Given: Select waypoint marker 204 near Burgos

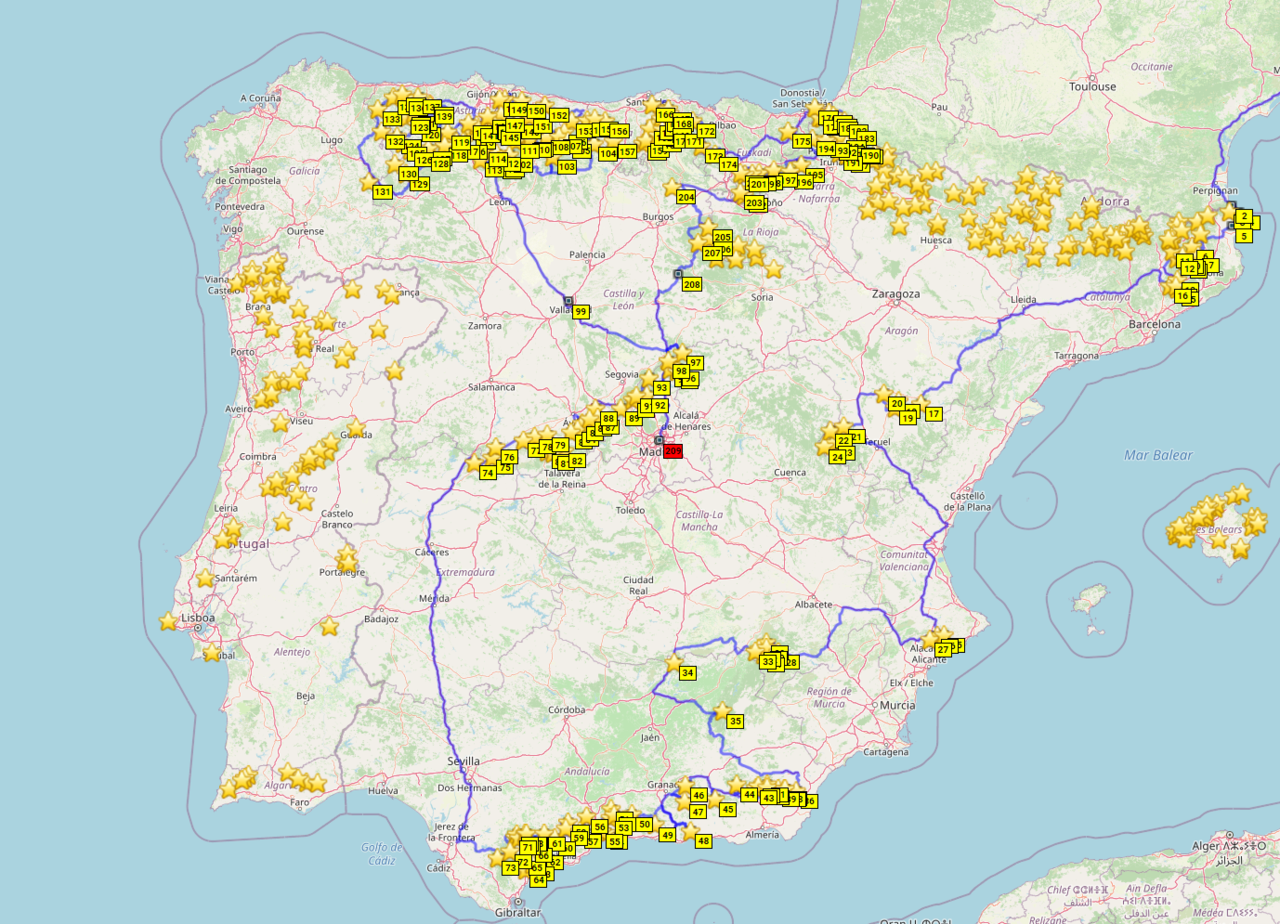Looking at the screenshot, I should (x=686, y=197).
